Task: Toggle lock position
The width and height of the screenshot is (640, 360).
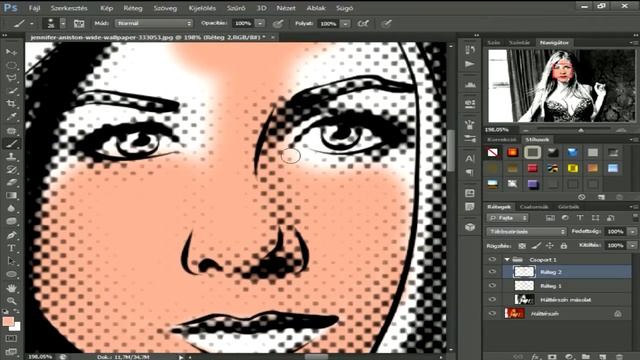Action: (x=550, y=246)
